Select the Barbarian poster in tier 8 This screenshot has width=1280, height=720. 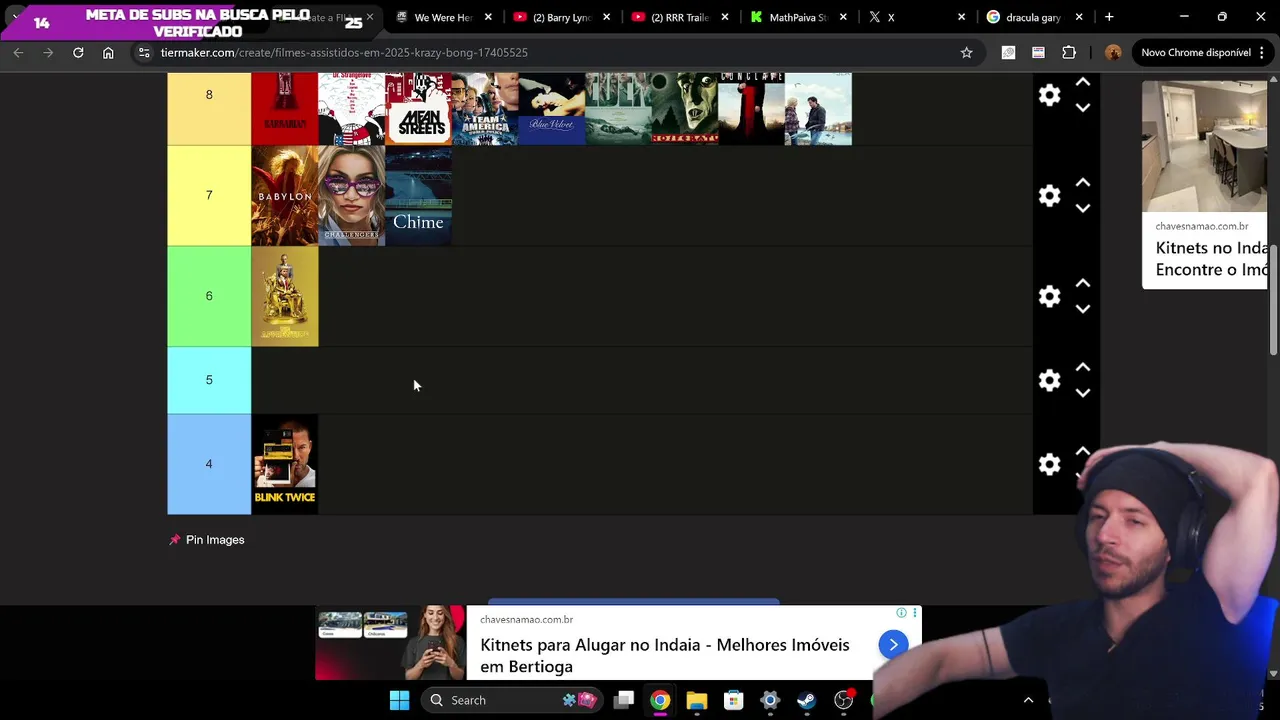285,108
